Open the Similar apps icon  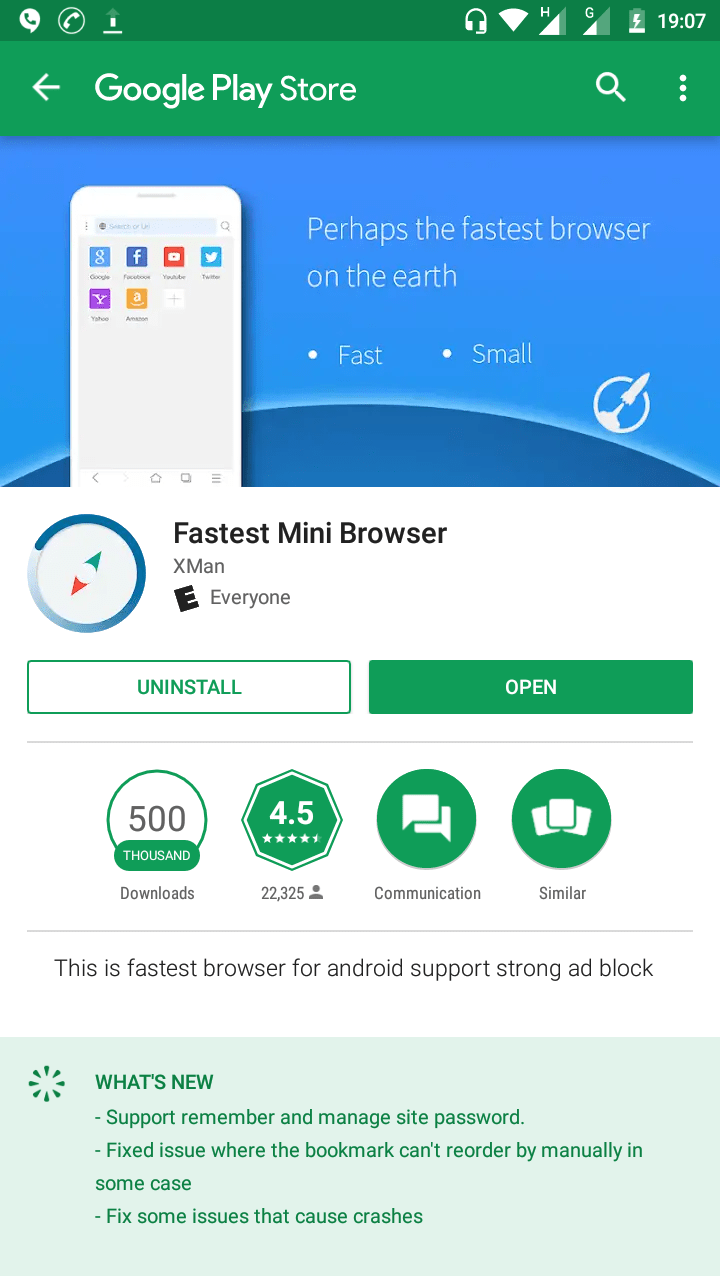pyautogui.click(x=562, y=820)
